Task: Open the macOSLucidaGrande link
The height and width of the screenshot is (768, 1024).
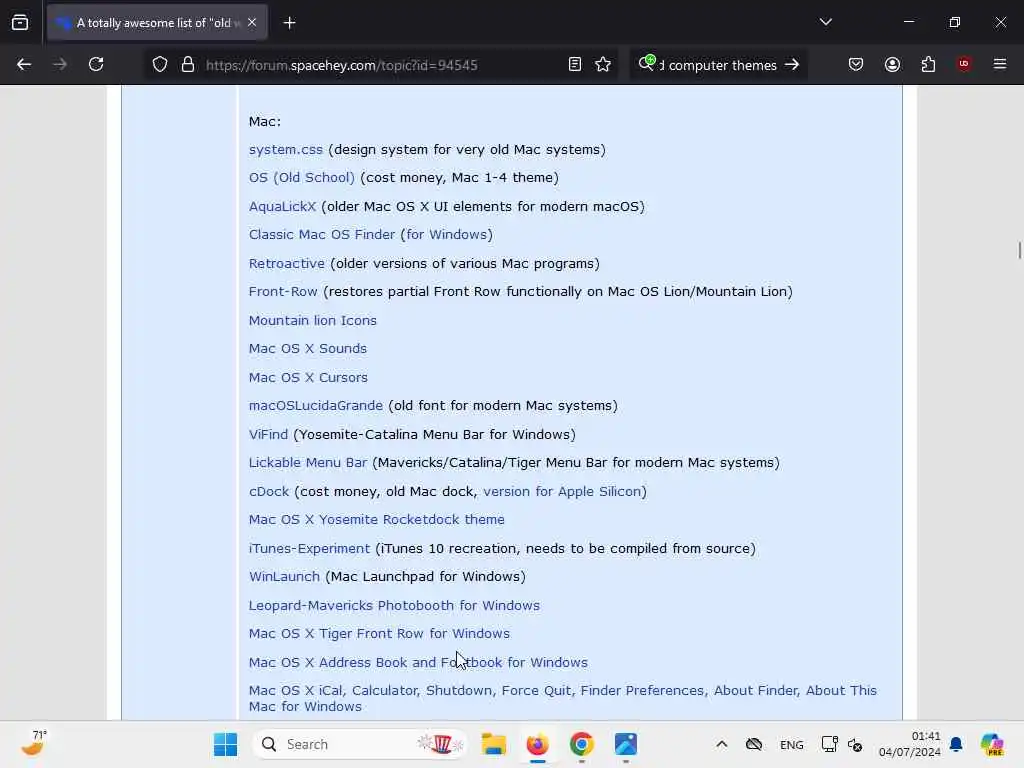Action: click(315, 406)
